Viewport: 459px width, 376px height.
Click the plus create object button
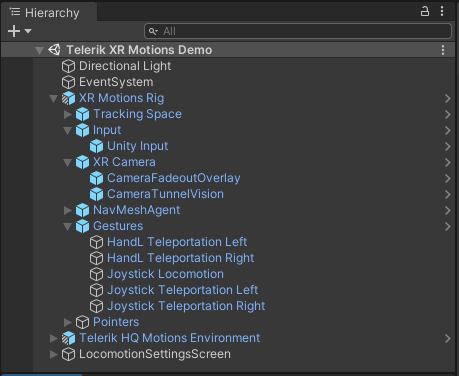pyautogui.click(x=14, y=31)
